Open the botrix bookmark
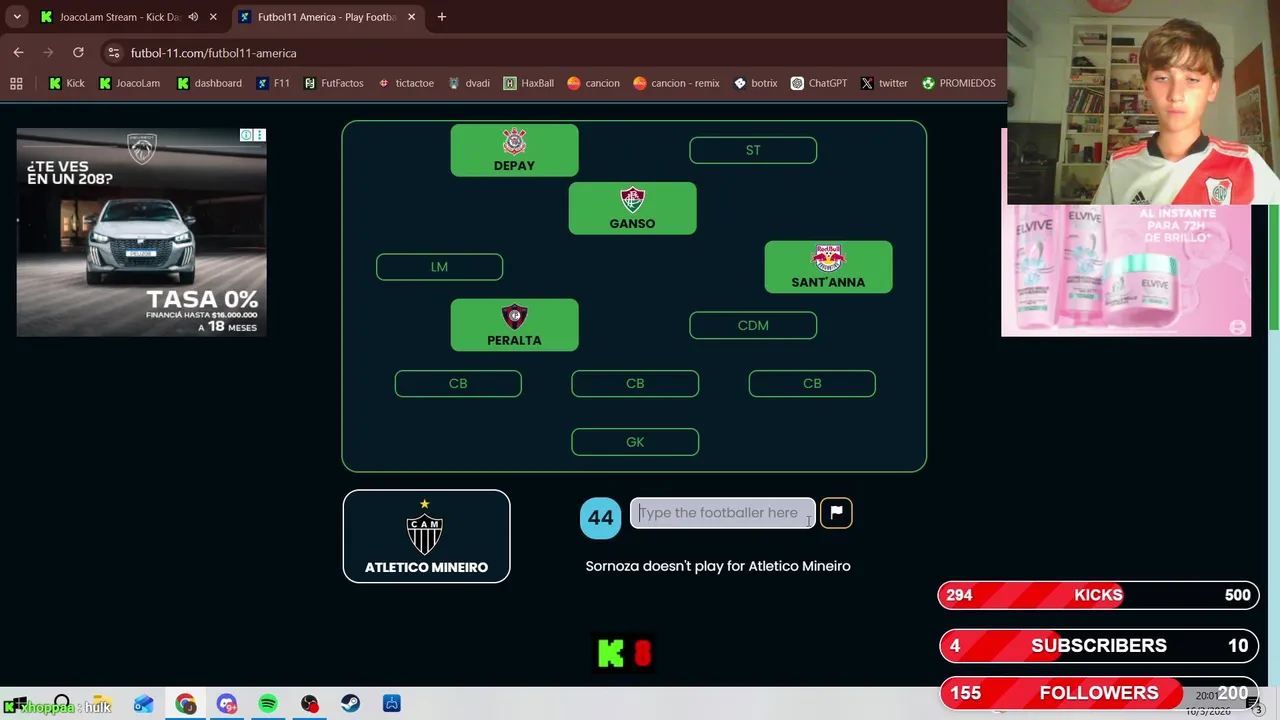The image size is (1280, 720). coord(755,83)
